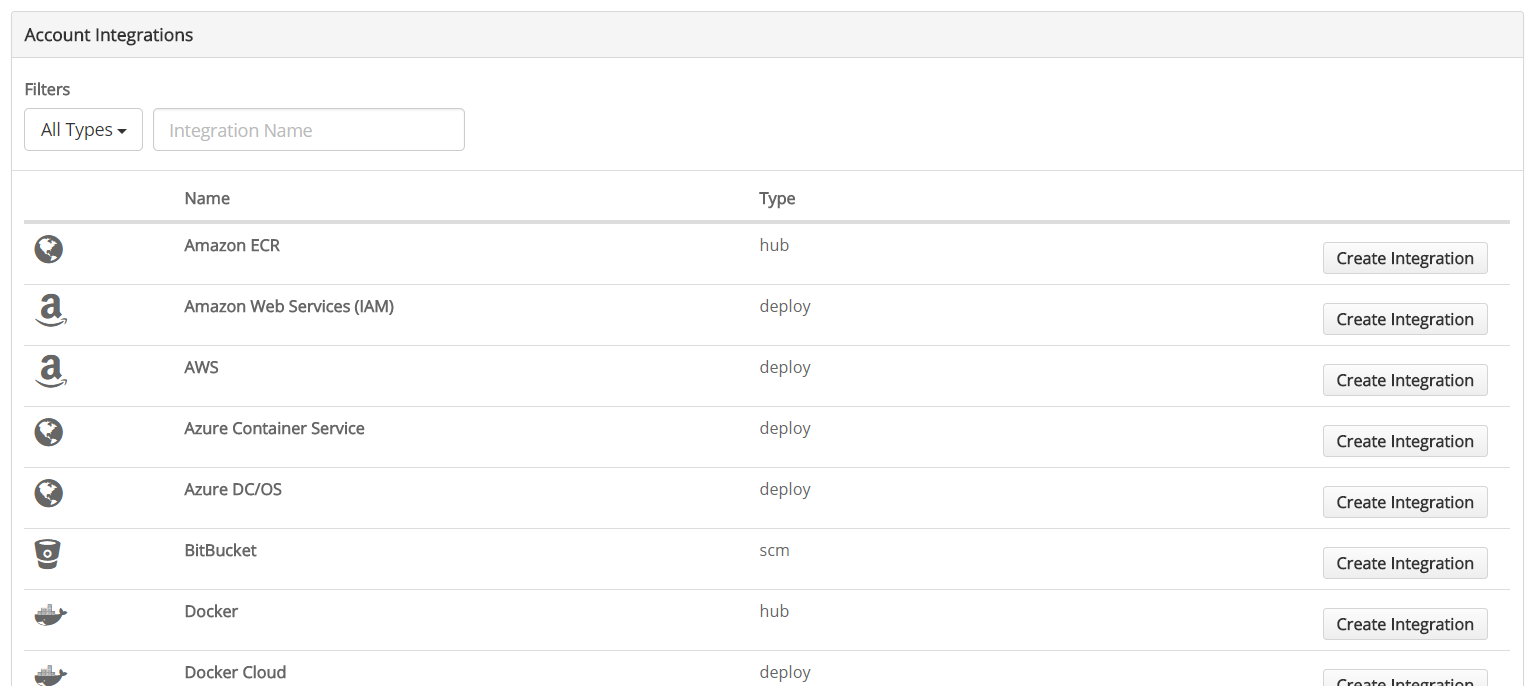Screen dimensions: 1534x686
Task: Click the Account Integrations panel heading
Action: (x=109, y=35)
